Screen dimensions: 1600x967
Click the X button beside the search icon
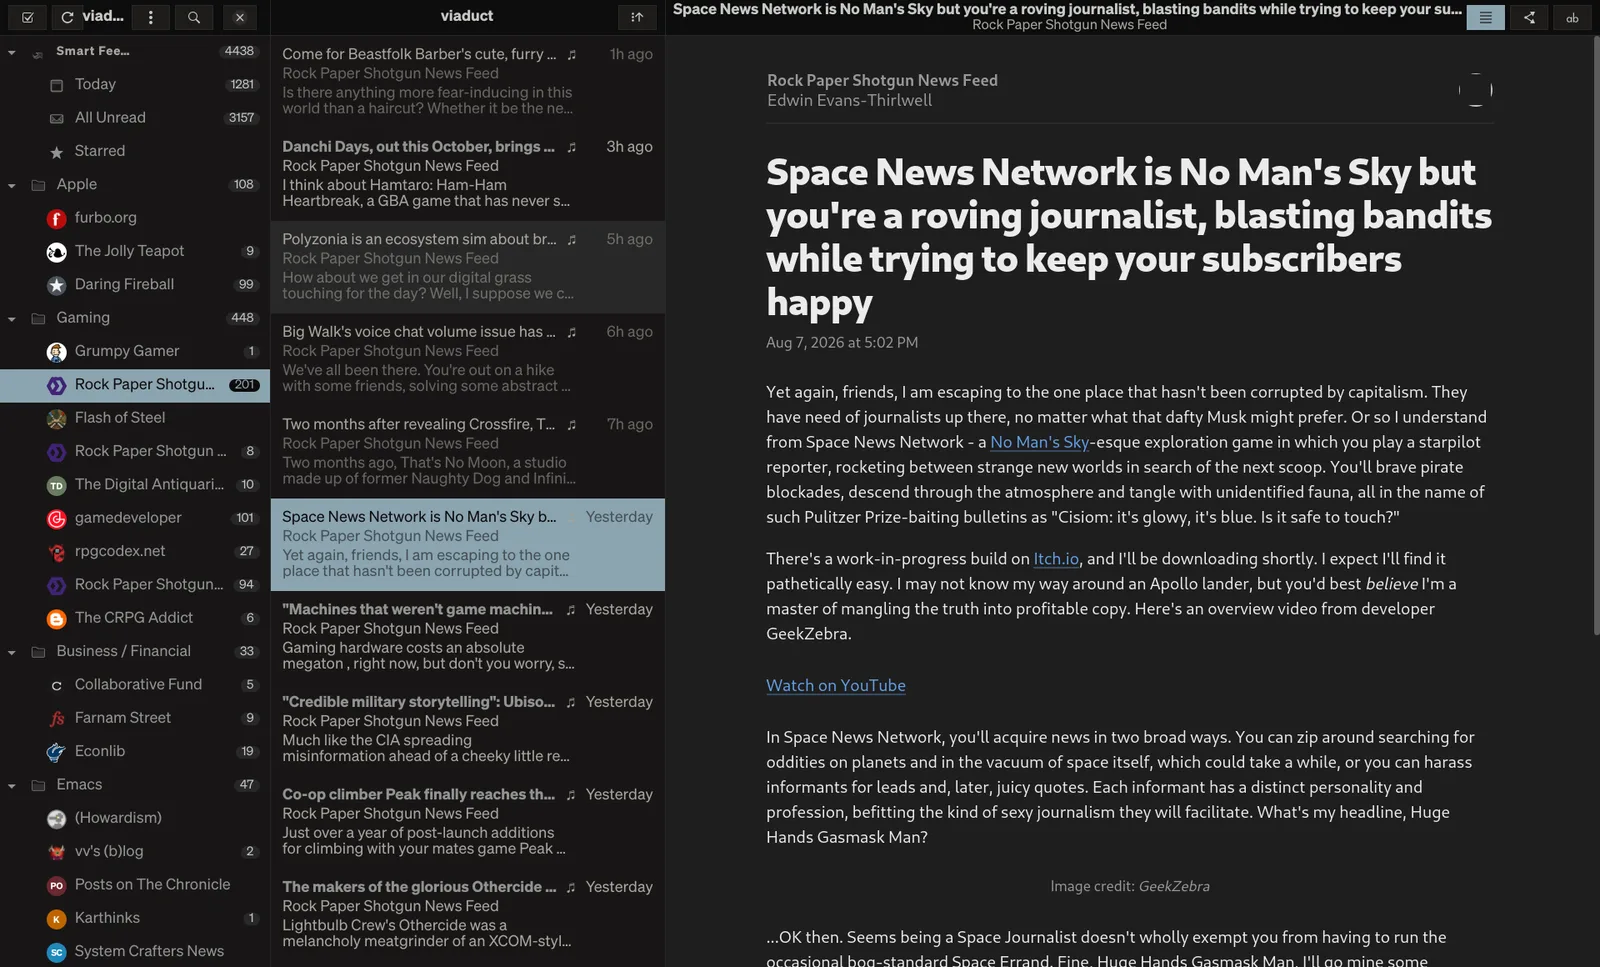[x=240, y=17]
